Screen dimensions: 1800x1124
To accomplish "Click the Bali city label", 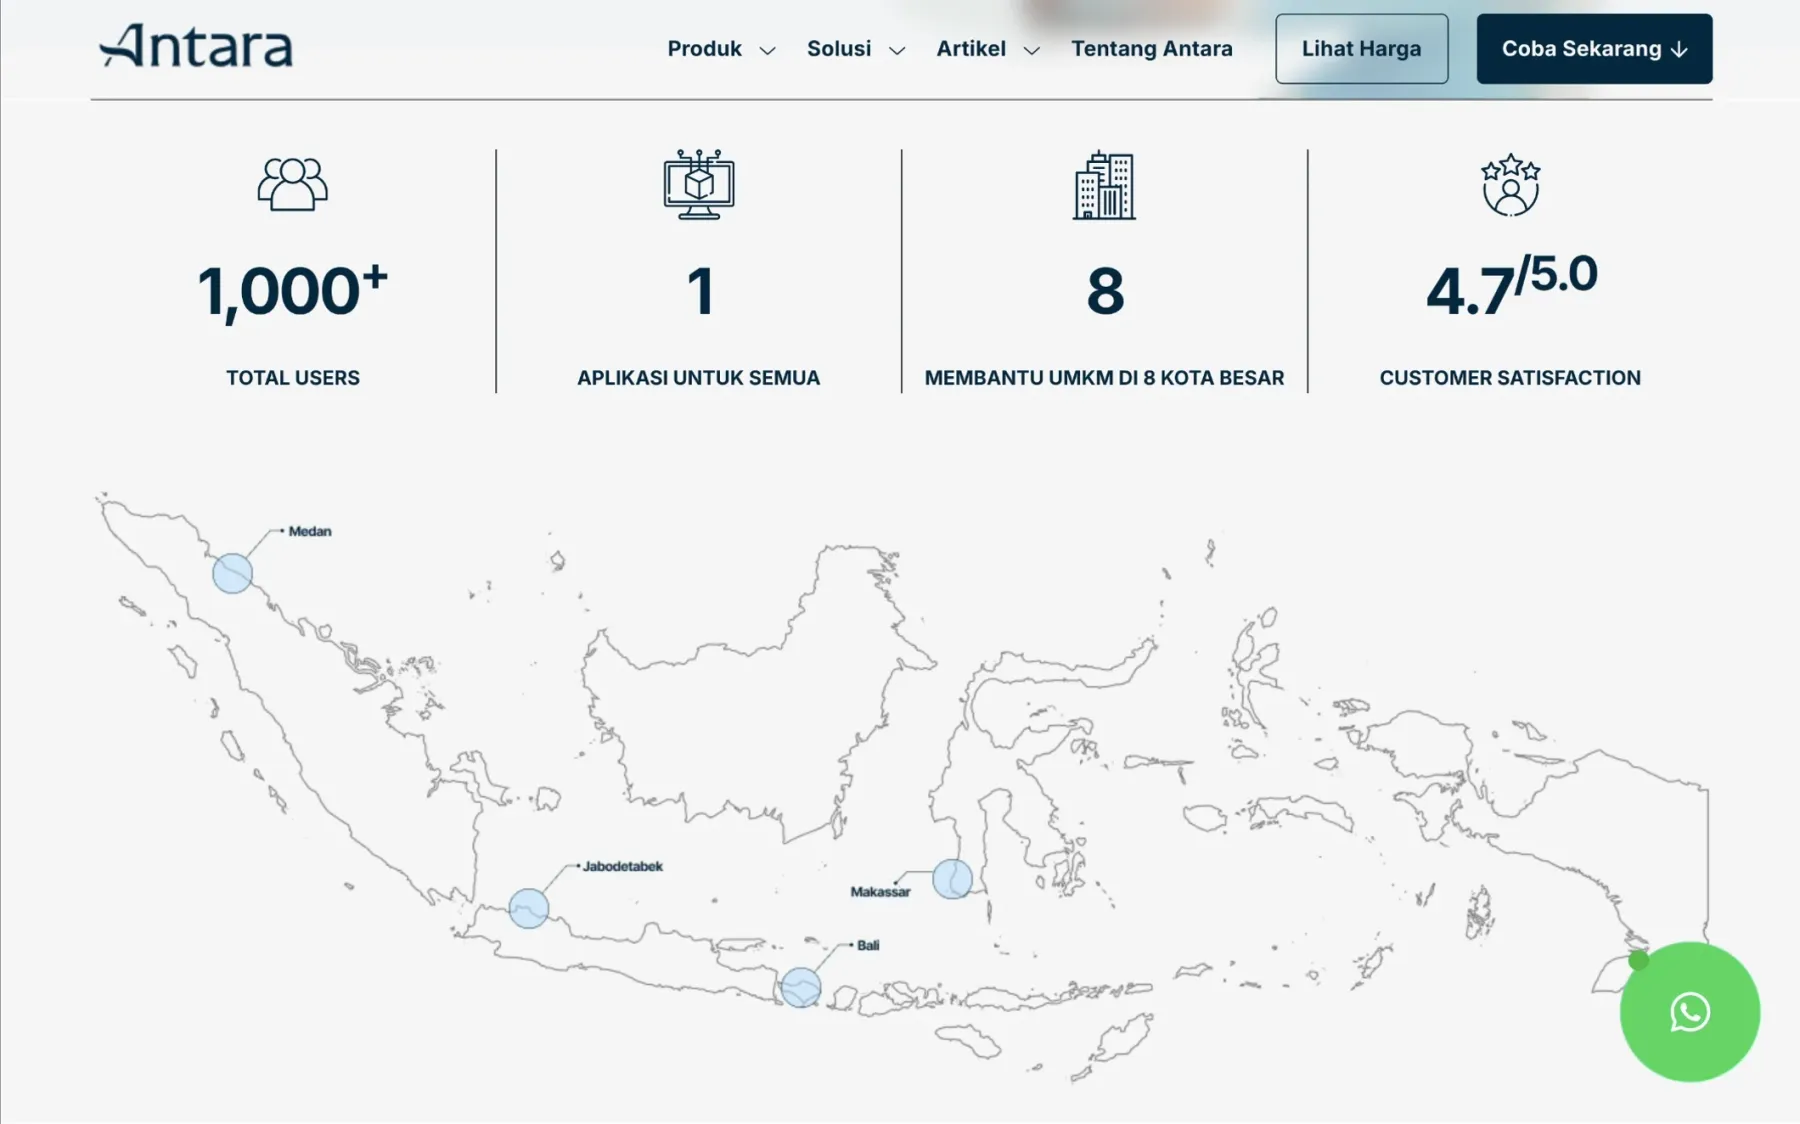I will point(868,945).
